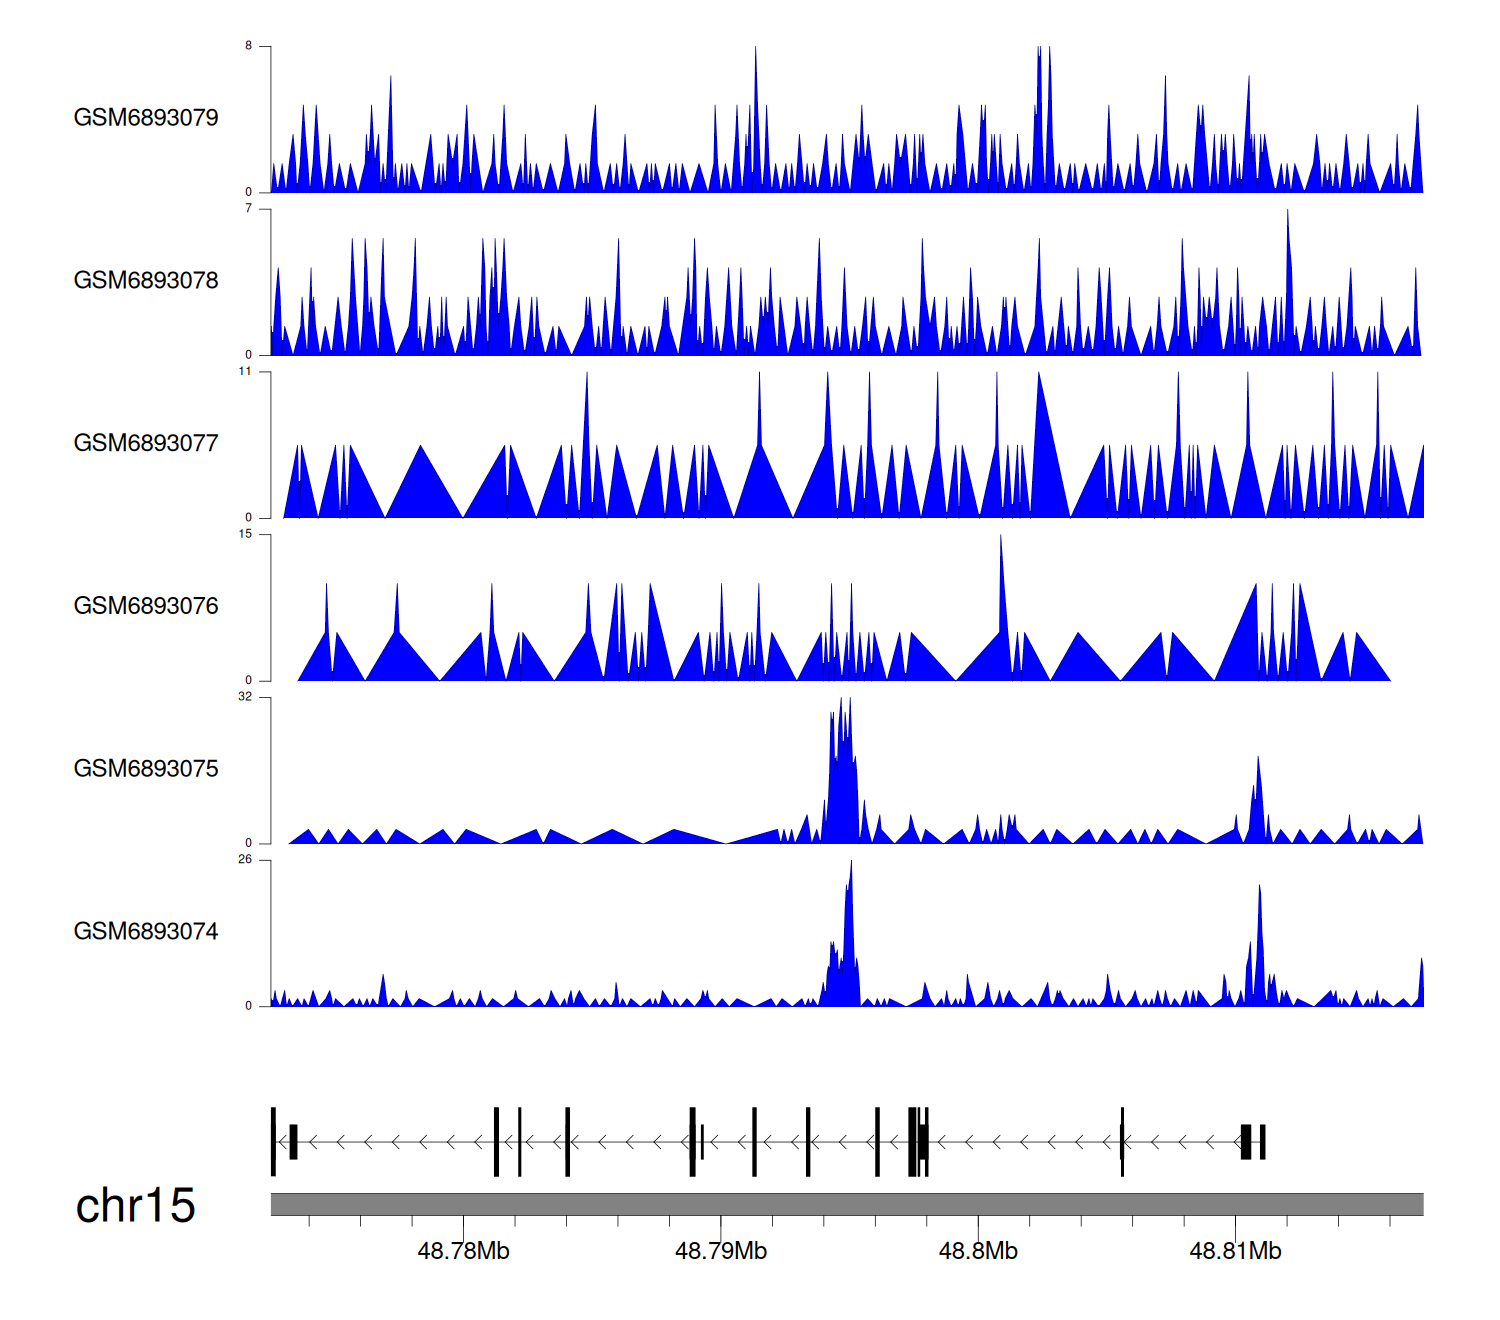Click the GSM6893077 track name

click(146, 444)
